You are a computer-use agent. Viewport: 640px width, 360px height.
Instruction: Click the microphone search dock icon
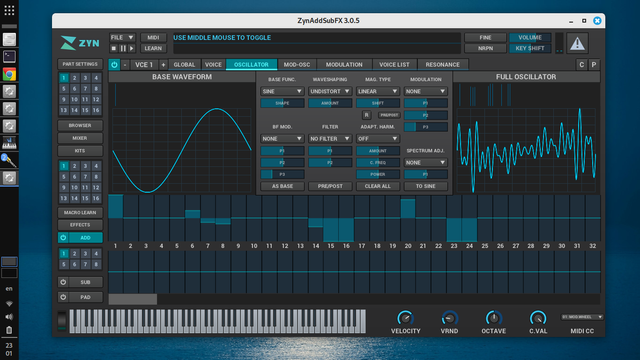[x=9, y=160]
